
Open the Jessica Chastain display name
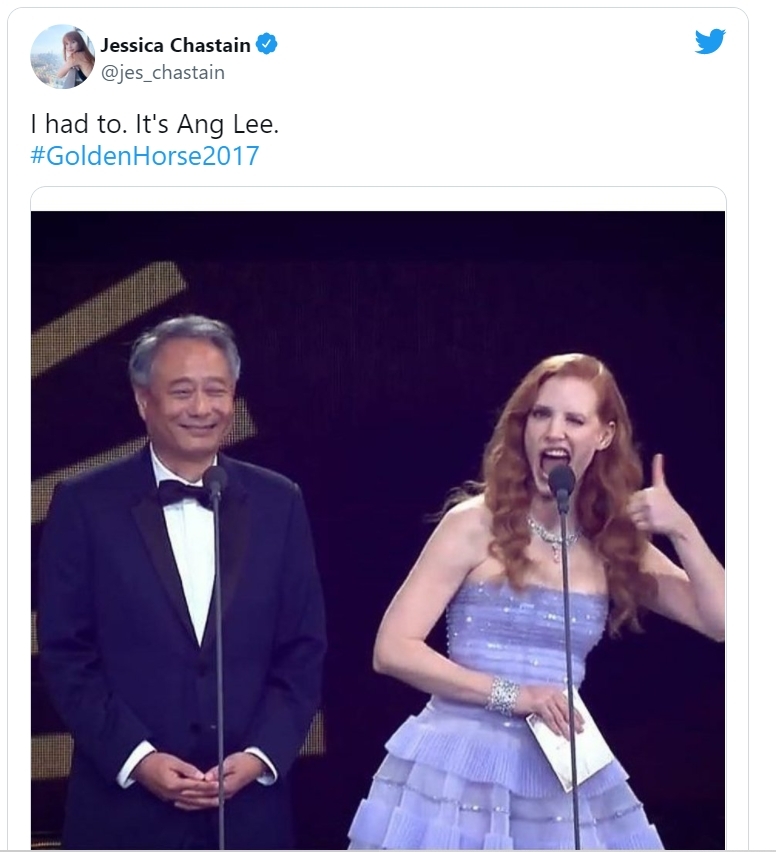[x=175, y=45]
